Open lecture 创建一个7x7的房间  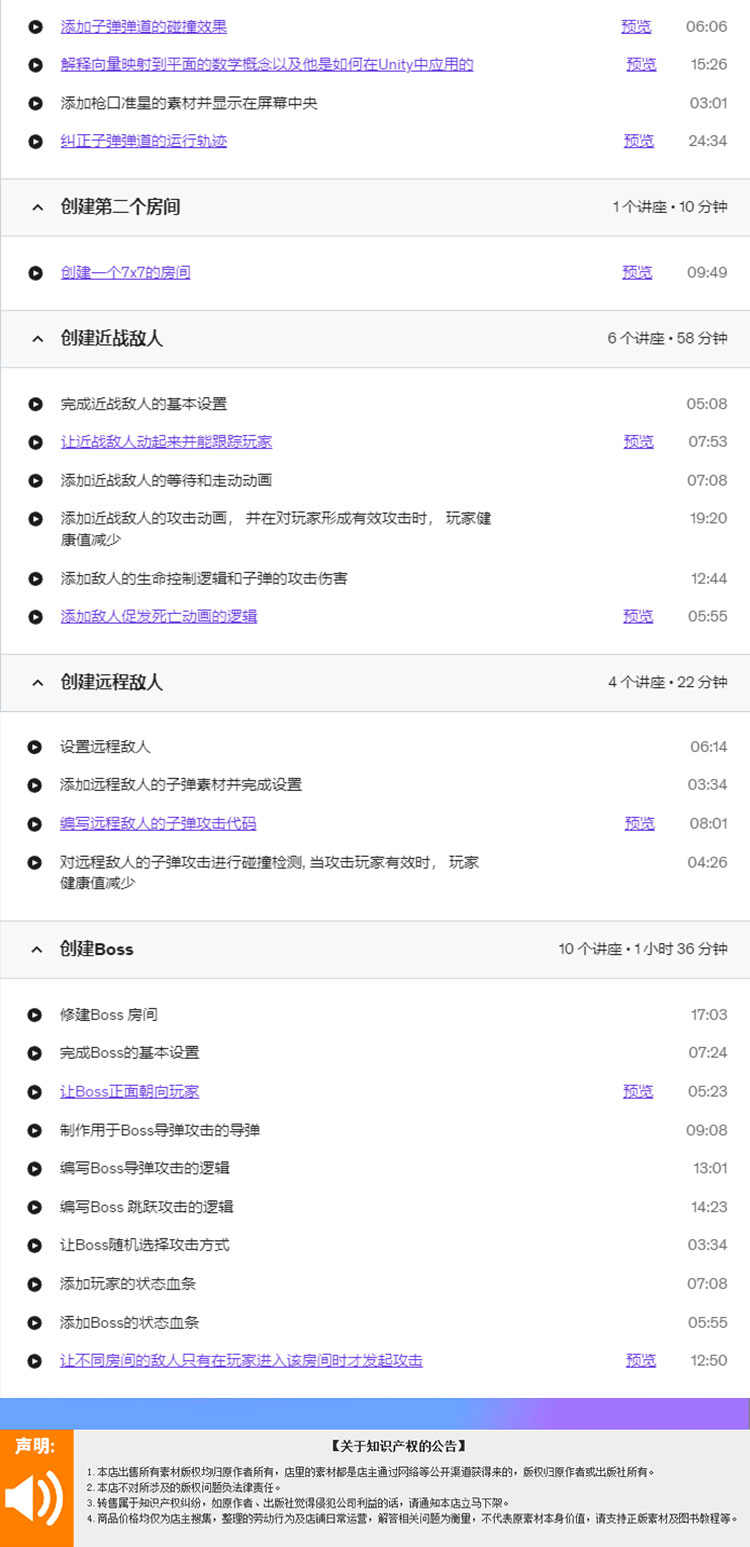point(125,272)
